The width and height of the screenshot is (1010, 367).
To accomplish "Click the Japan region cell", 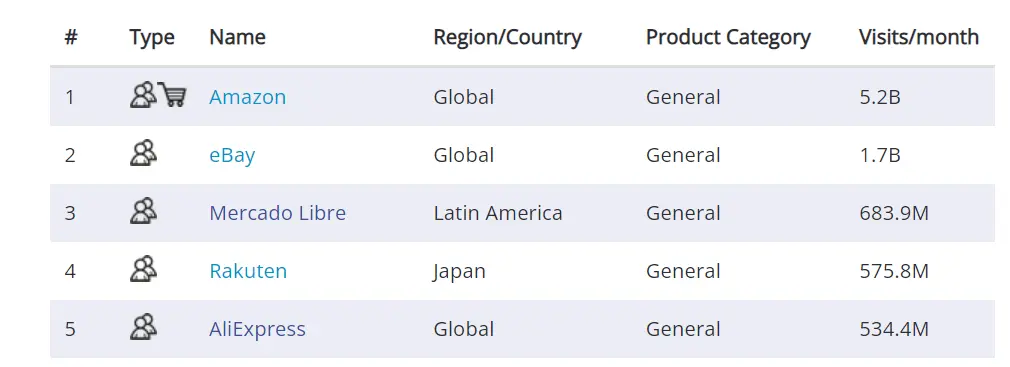I will click(459, 271).
